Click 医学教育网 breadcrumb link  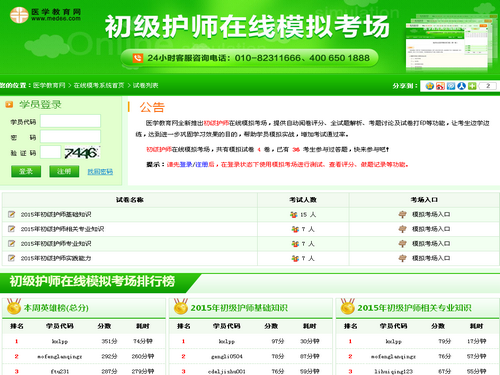49,86
